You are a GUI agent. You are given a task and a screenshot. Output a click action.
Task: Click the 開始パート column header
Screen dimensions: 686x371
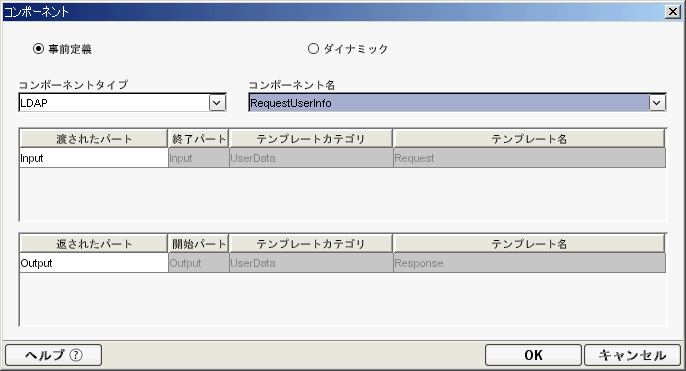click(199, 244)
